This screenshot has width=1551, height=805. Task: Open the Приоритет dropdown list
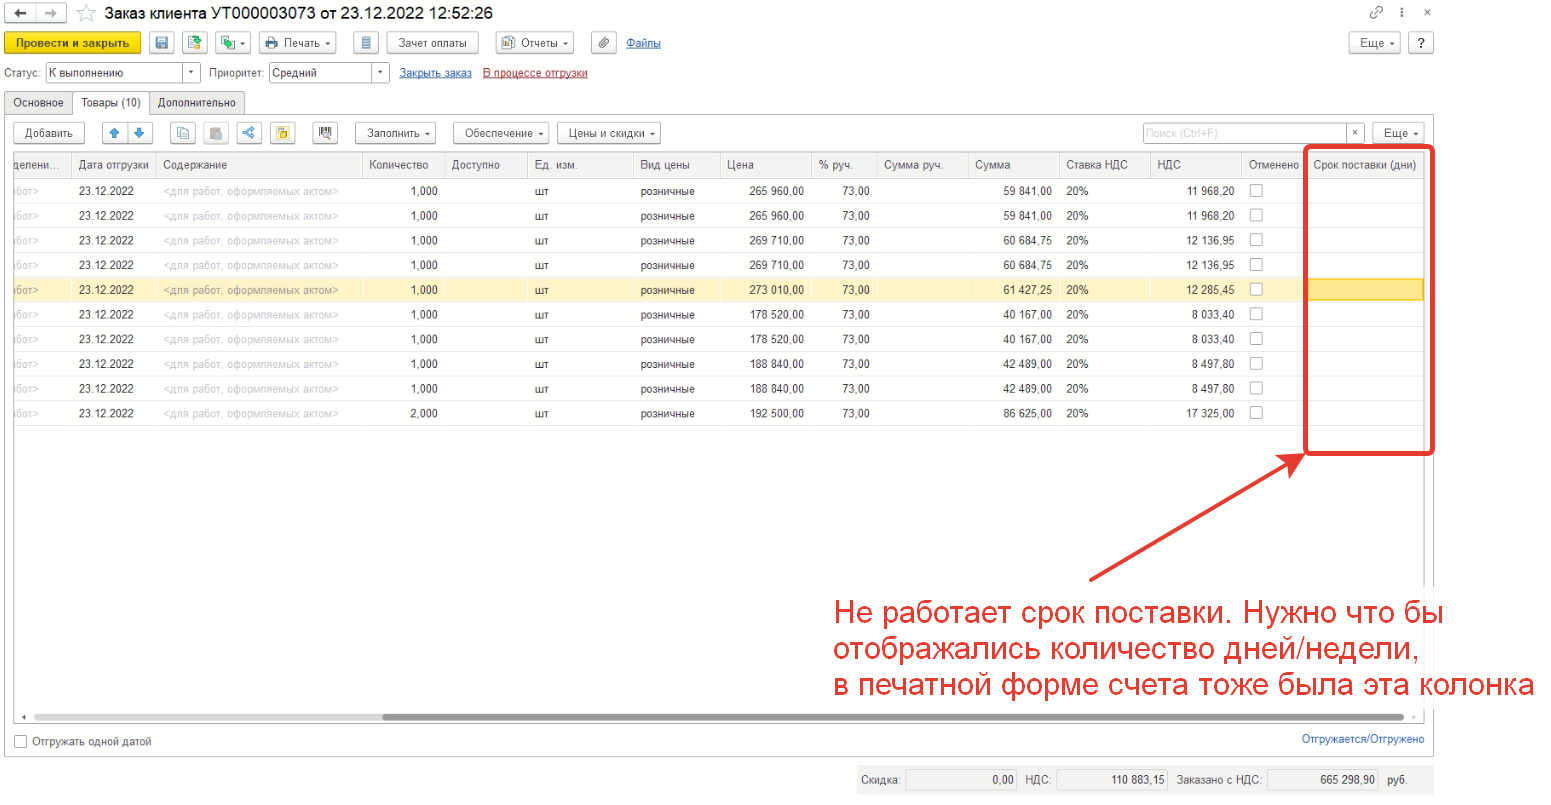(380, 73)
